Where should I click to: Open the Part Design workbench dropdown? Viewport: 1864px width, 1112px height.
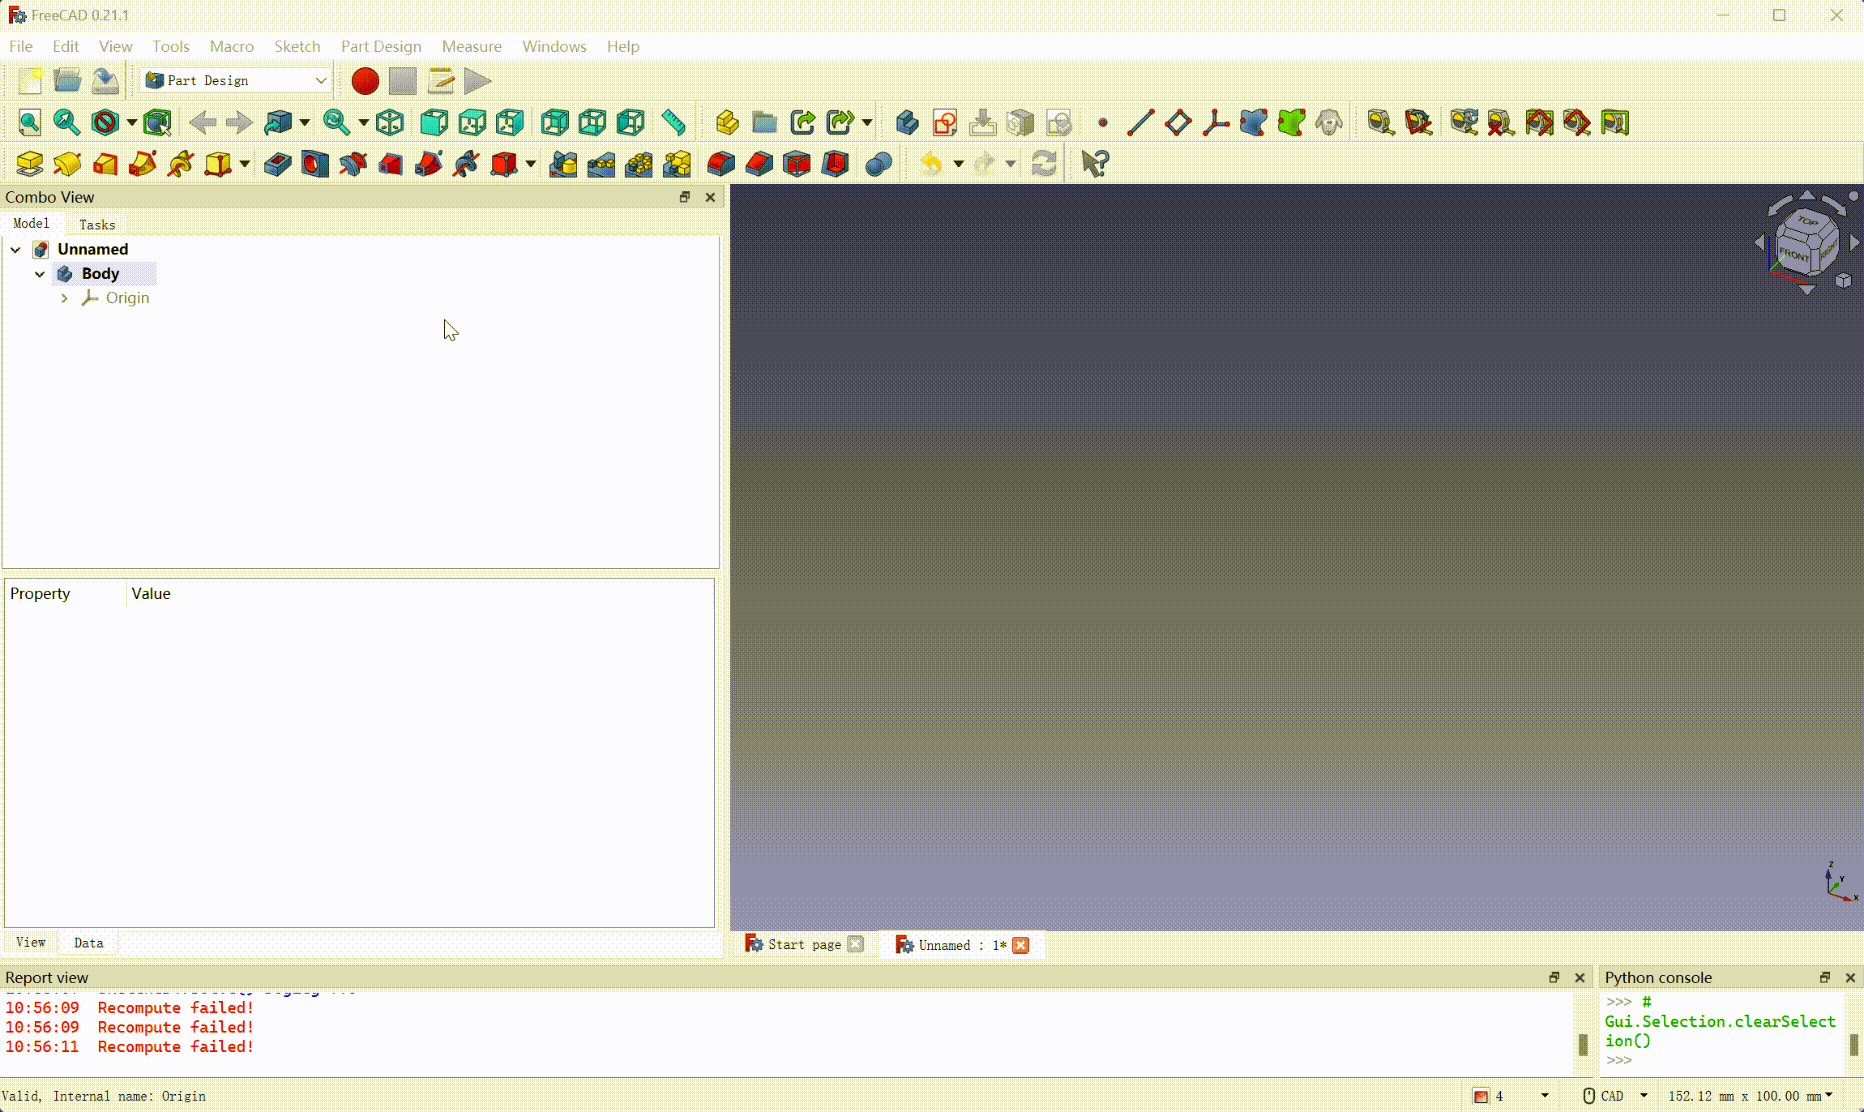pyautogui.click(x=236, y=80)
